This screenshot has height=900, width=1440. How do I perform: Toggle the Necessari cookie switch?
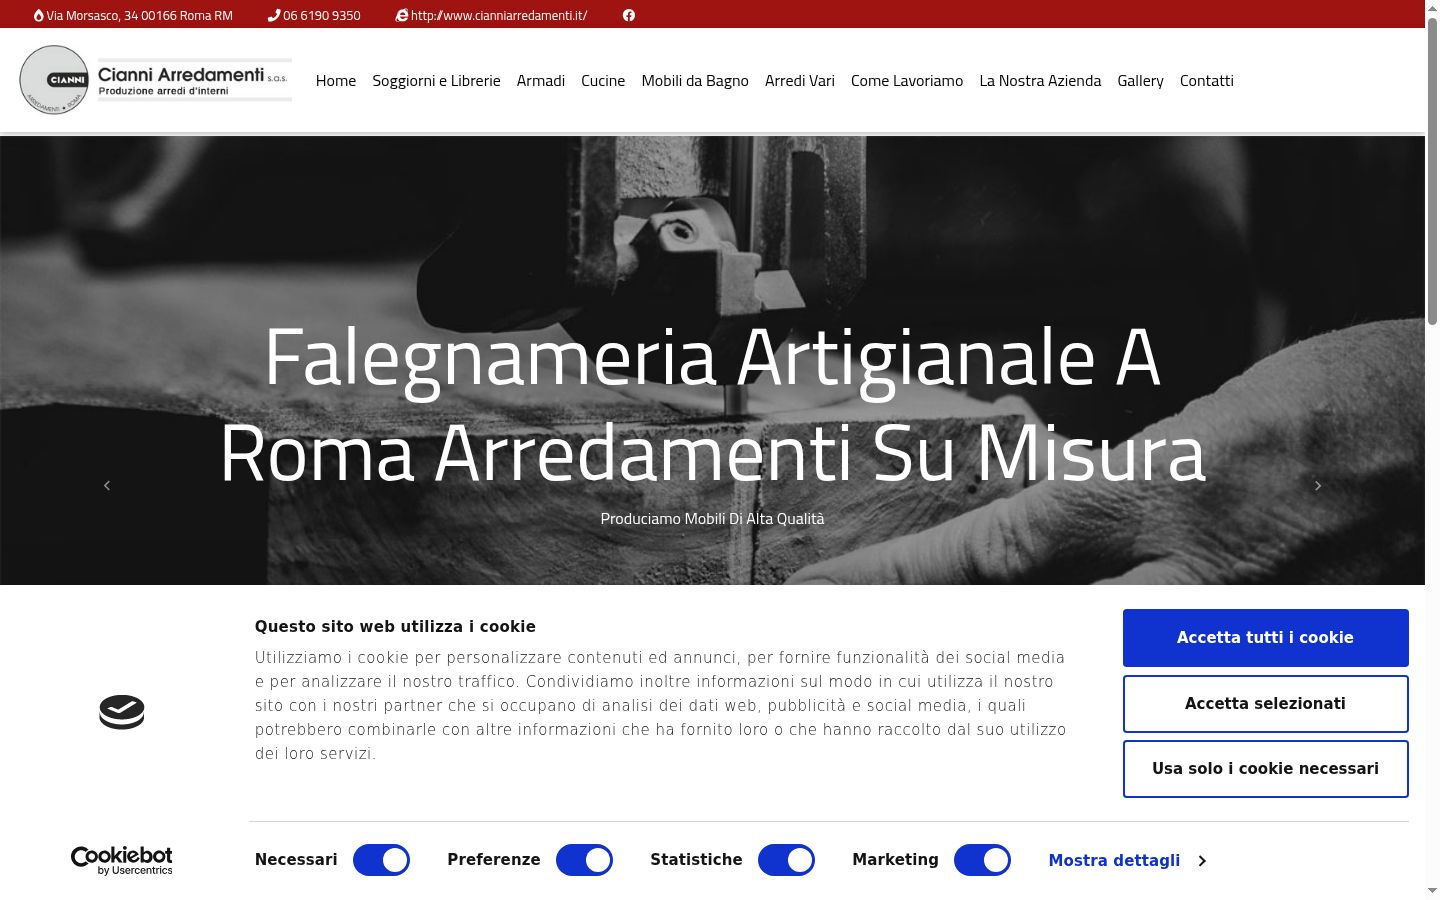coord(381,860)
